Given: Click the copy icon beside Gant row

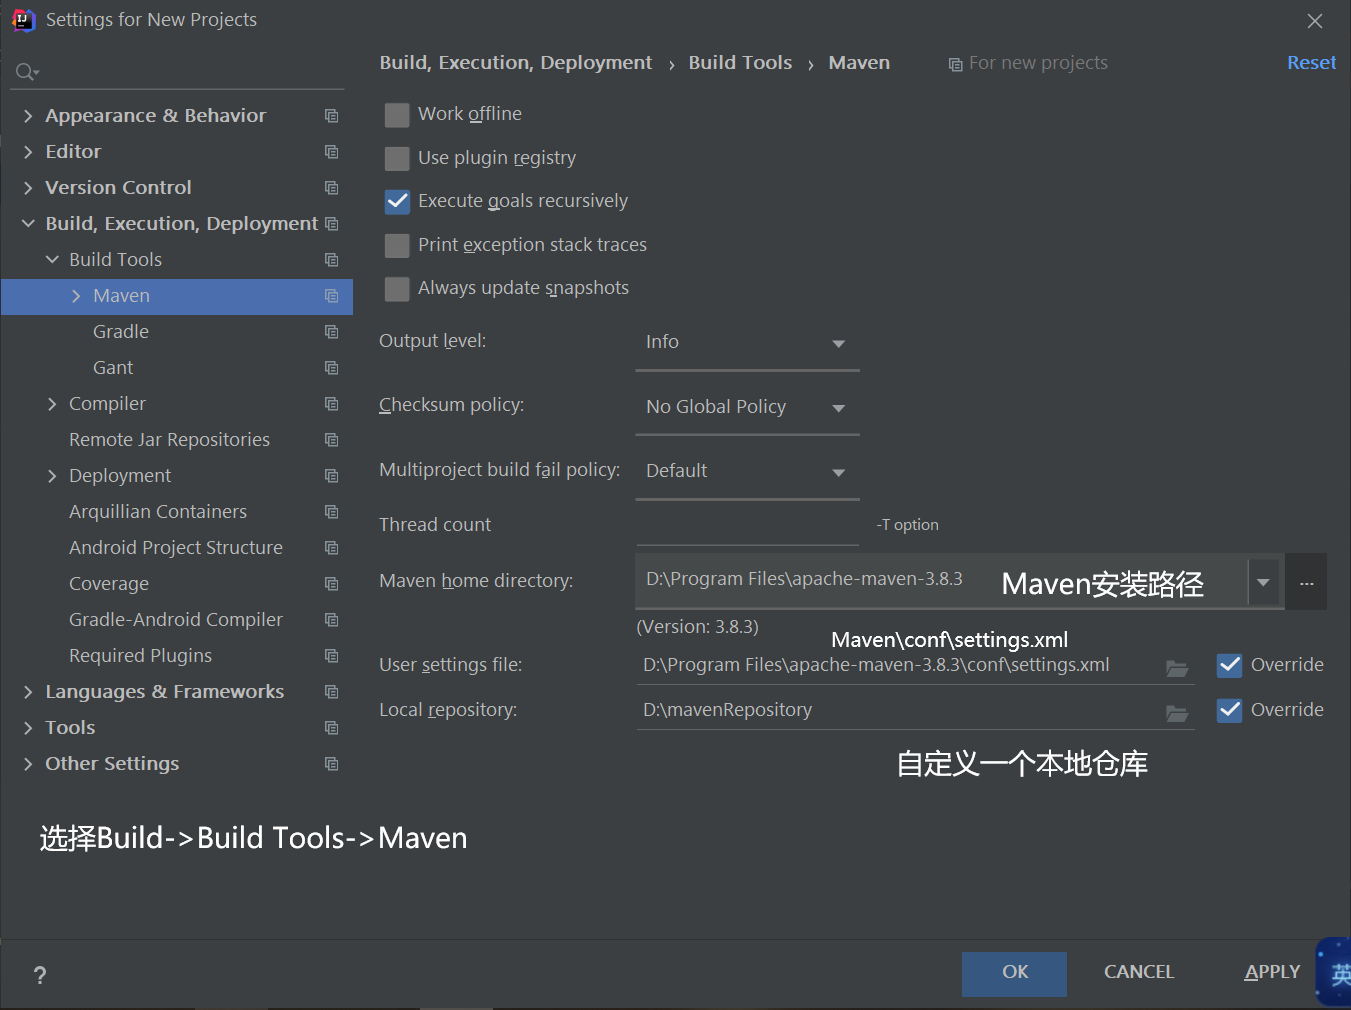Looking at the screenshot, I should pyautogui.click(x=331, y=368).
